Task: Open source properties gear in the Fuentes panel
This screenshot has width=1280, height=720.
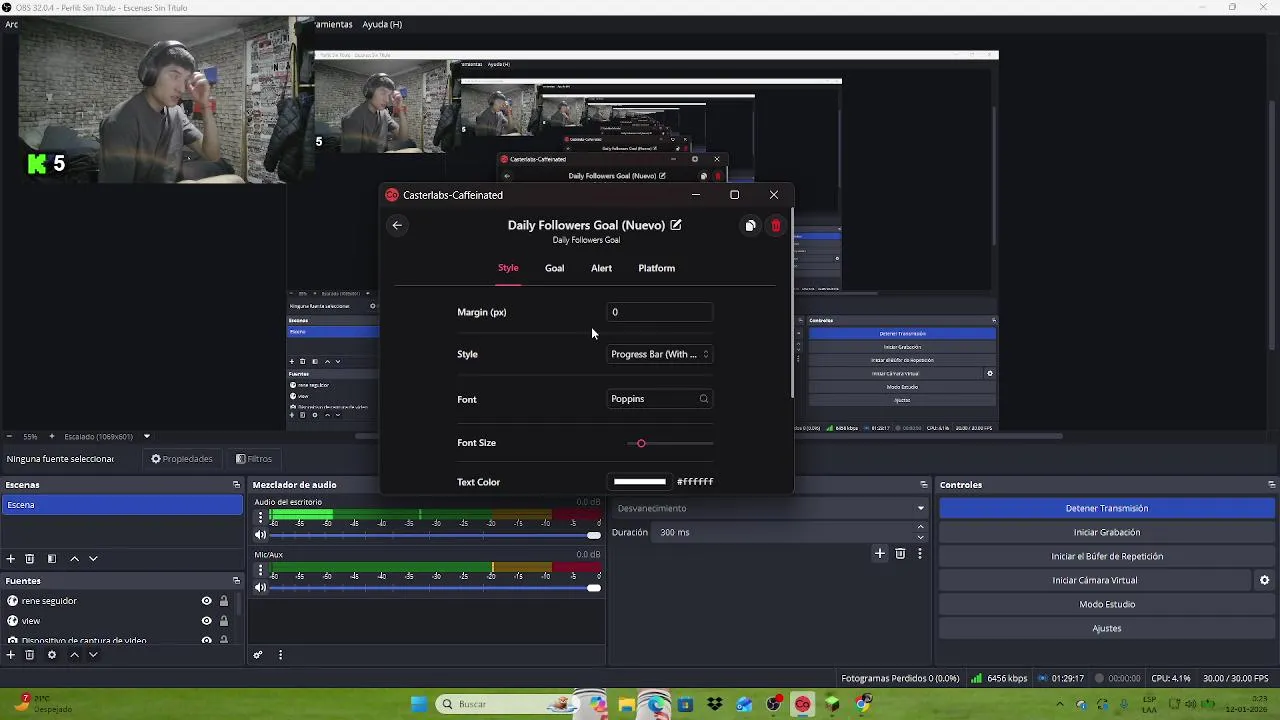Action: (x=52, y=655)
